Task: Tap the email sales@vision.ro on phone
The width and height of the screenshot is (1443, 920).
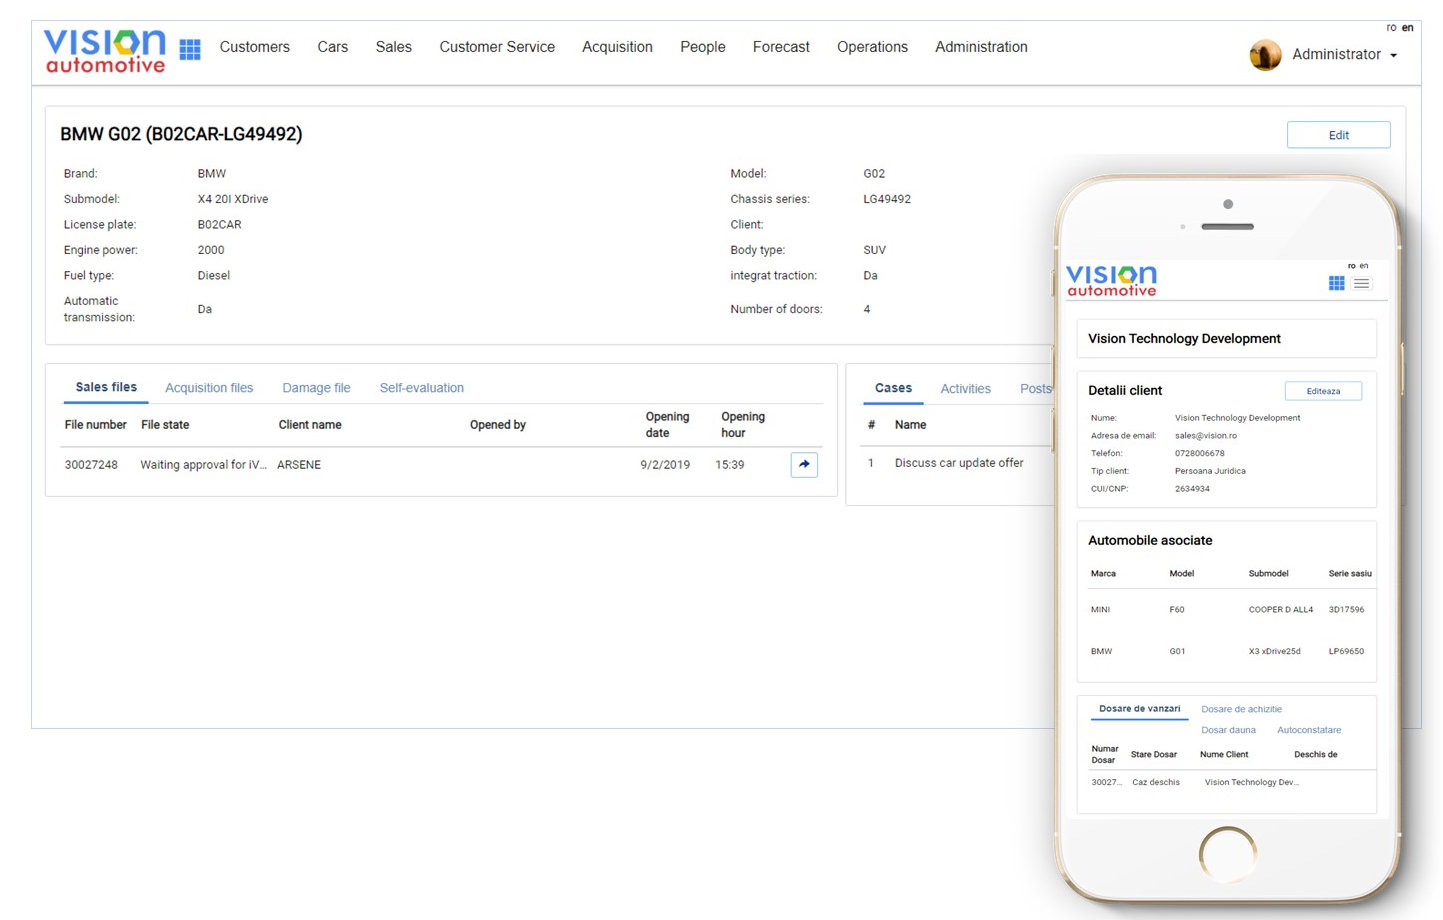Action: point(1205,436)
